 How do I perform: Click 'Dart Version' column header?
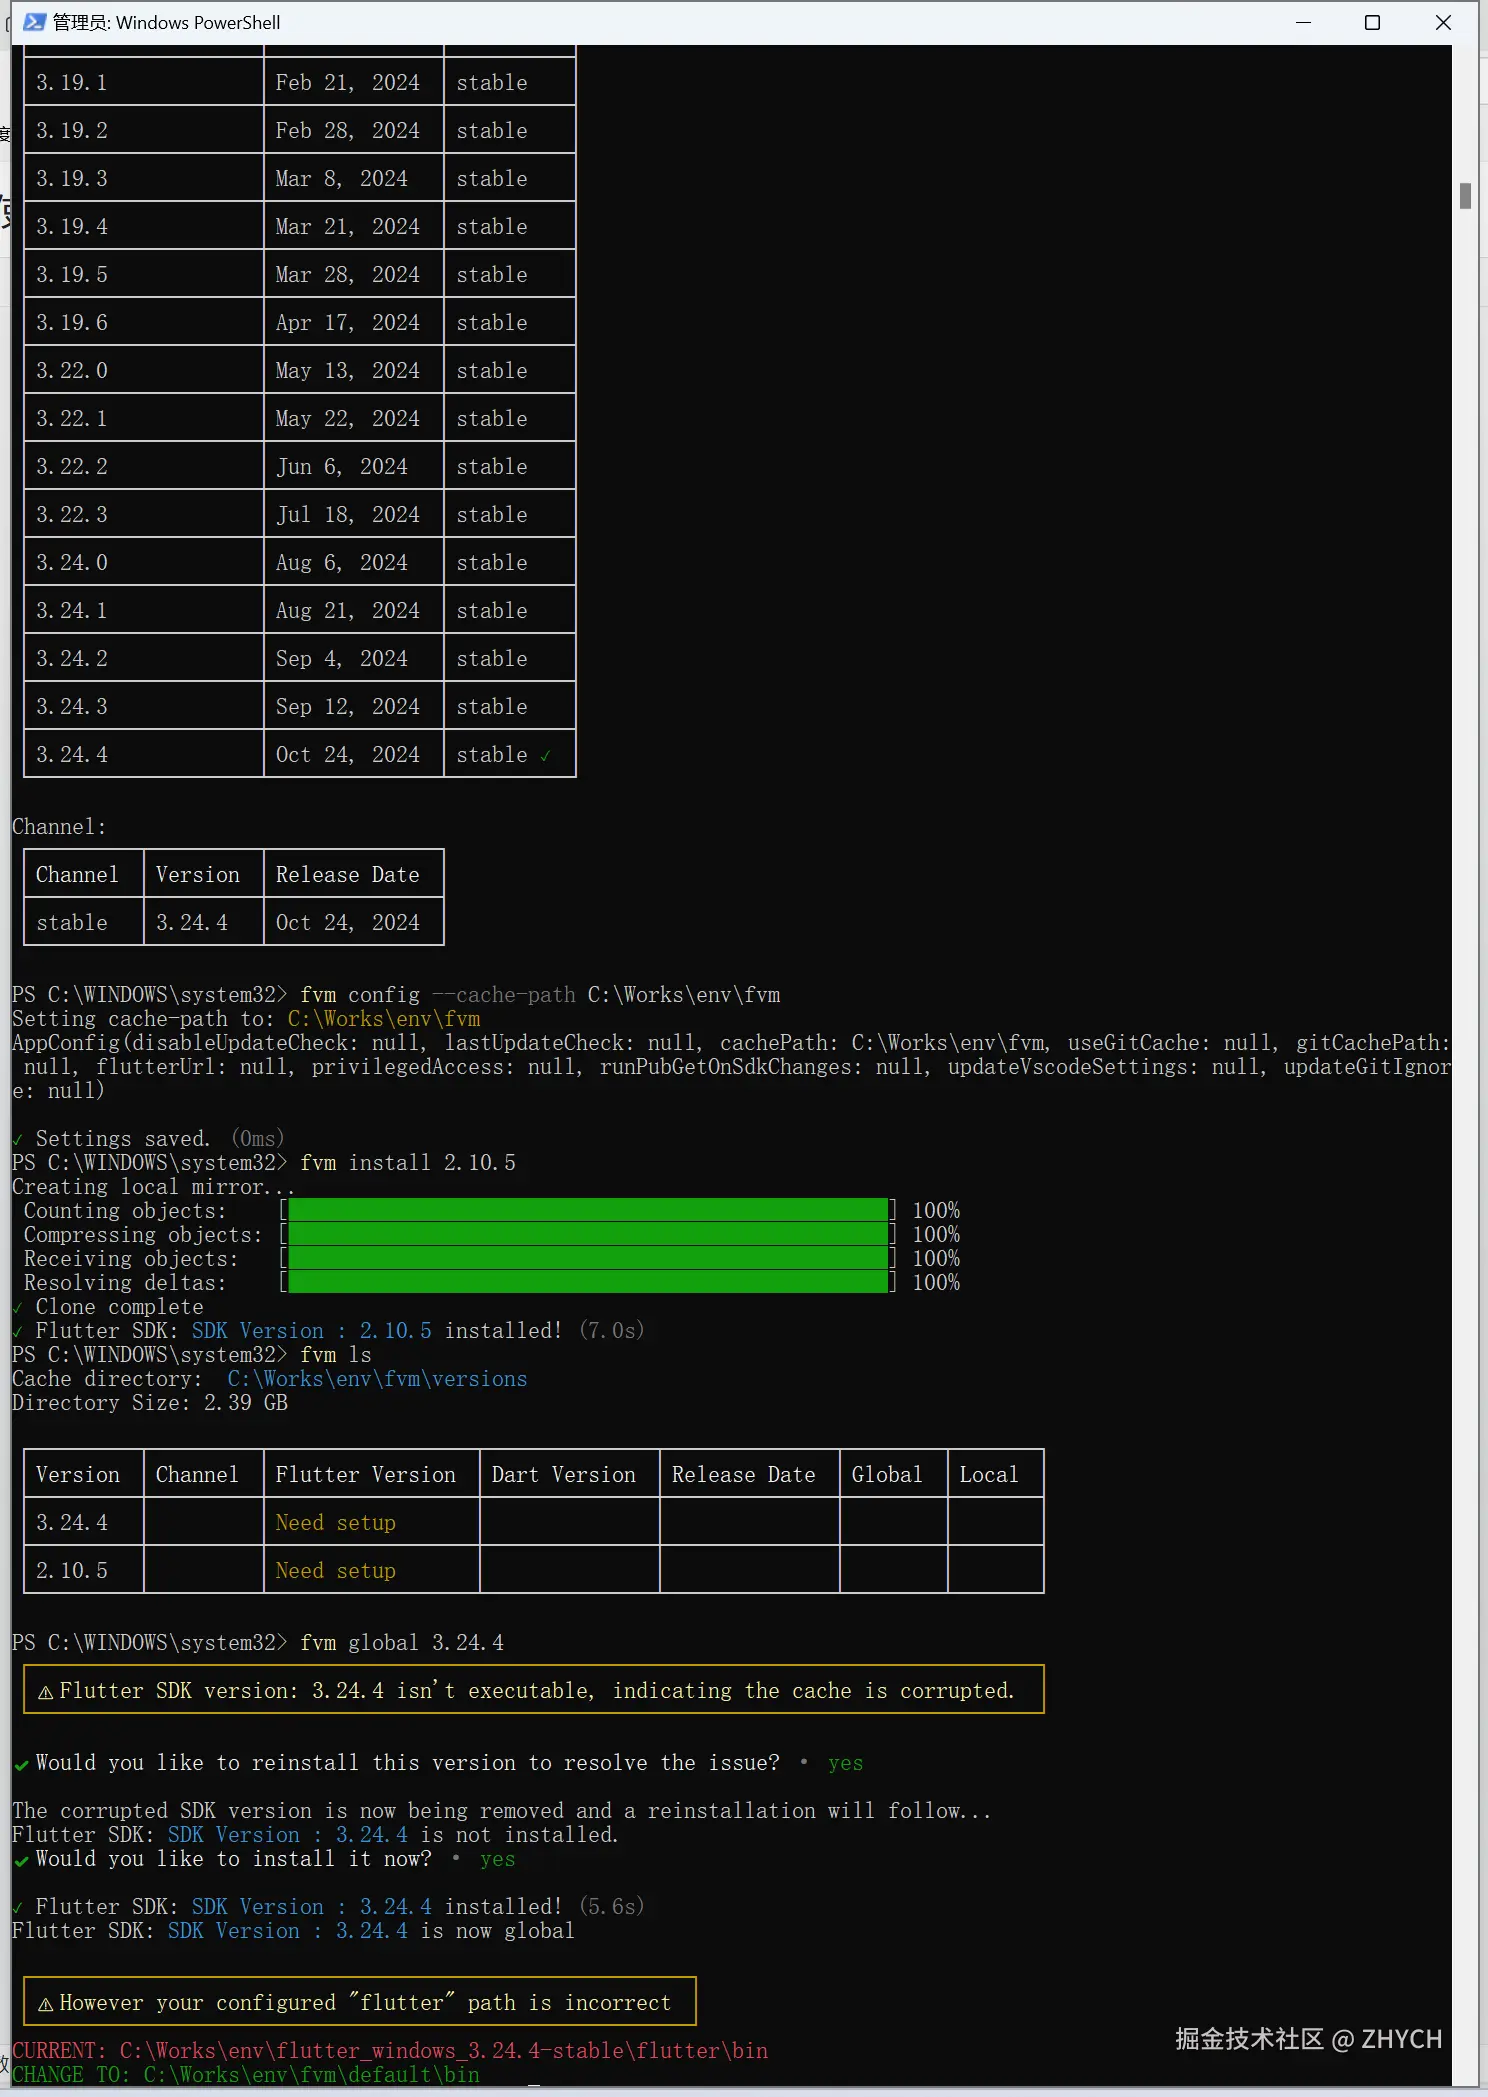[563, 1475]
